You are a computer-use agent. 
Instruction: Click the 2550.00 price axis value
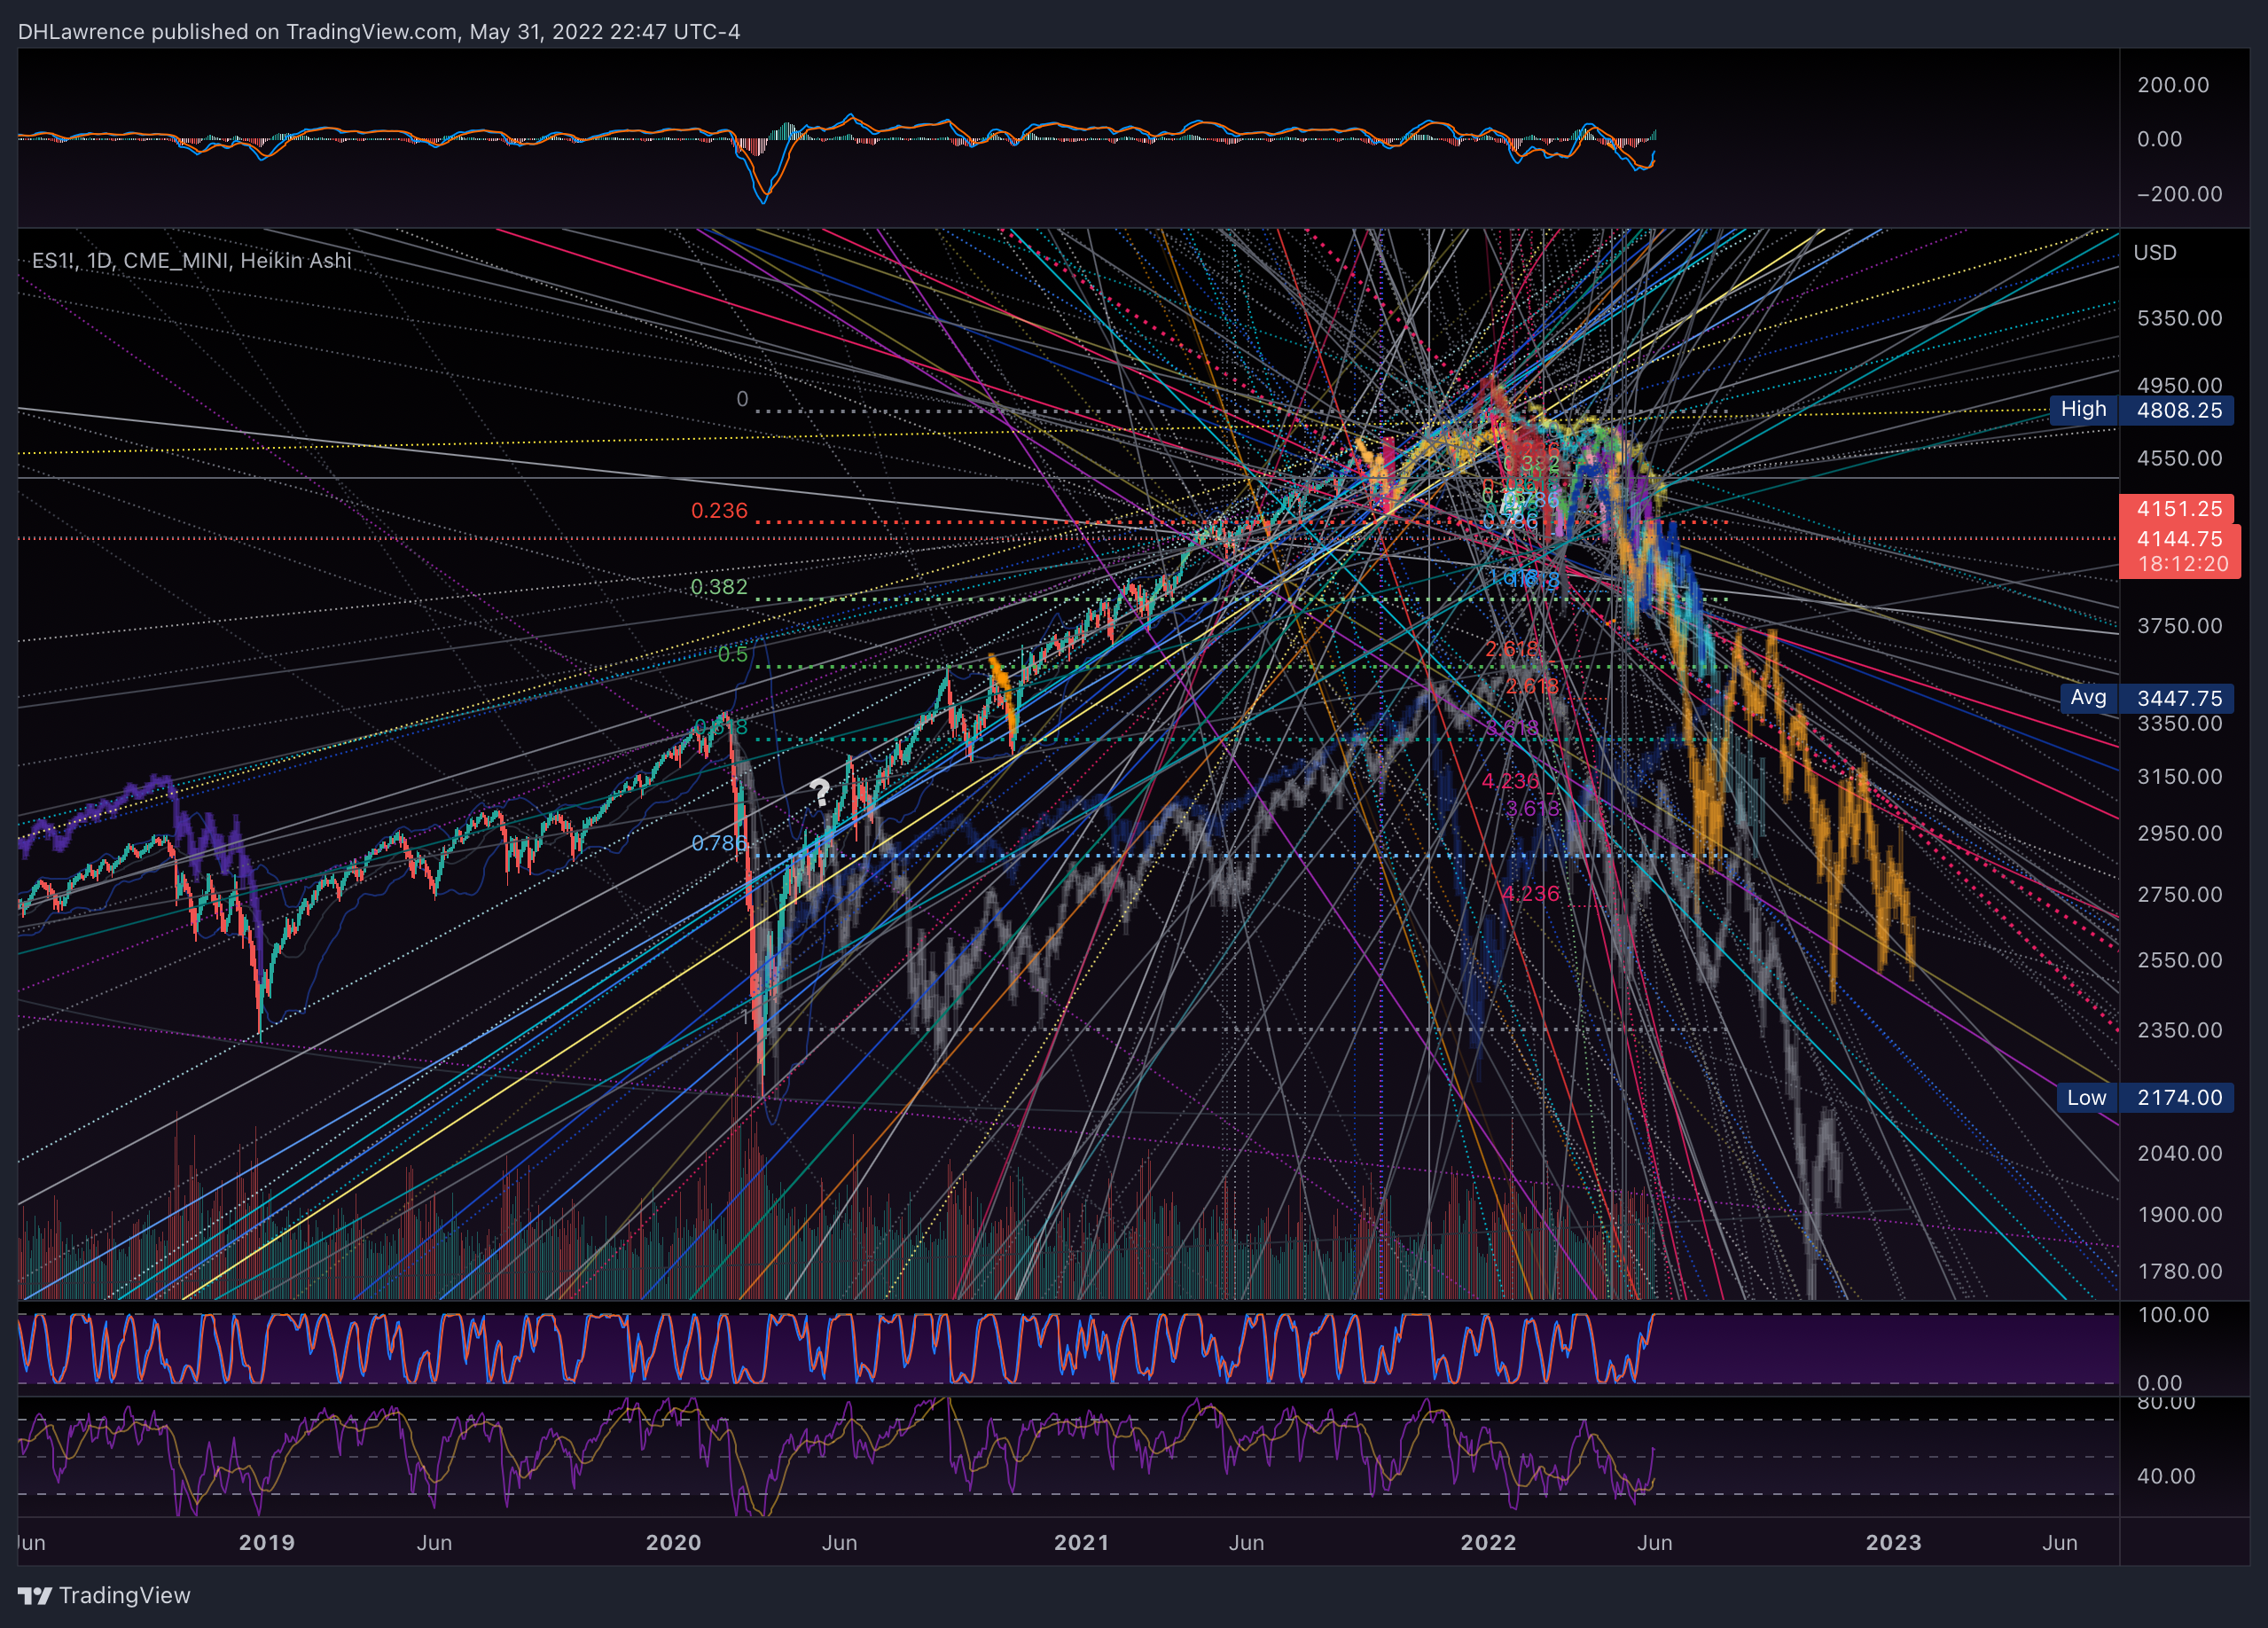[x=2179, y=960]
